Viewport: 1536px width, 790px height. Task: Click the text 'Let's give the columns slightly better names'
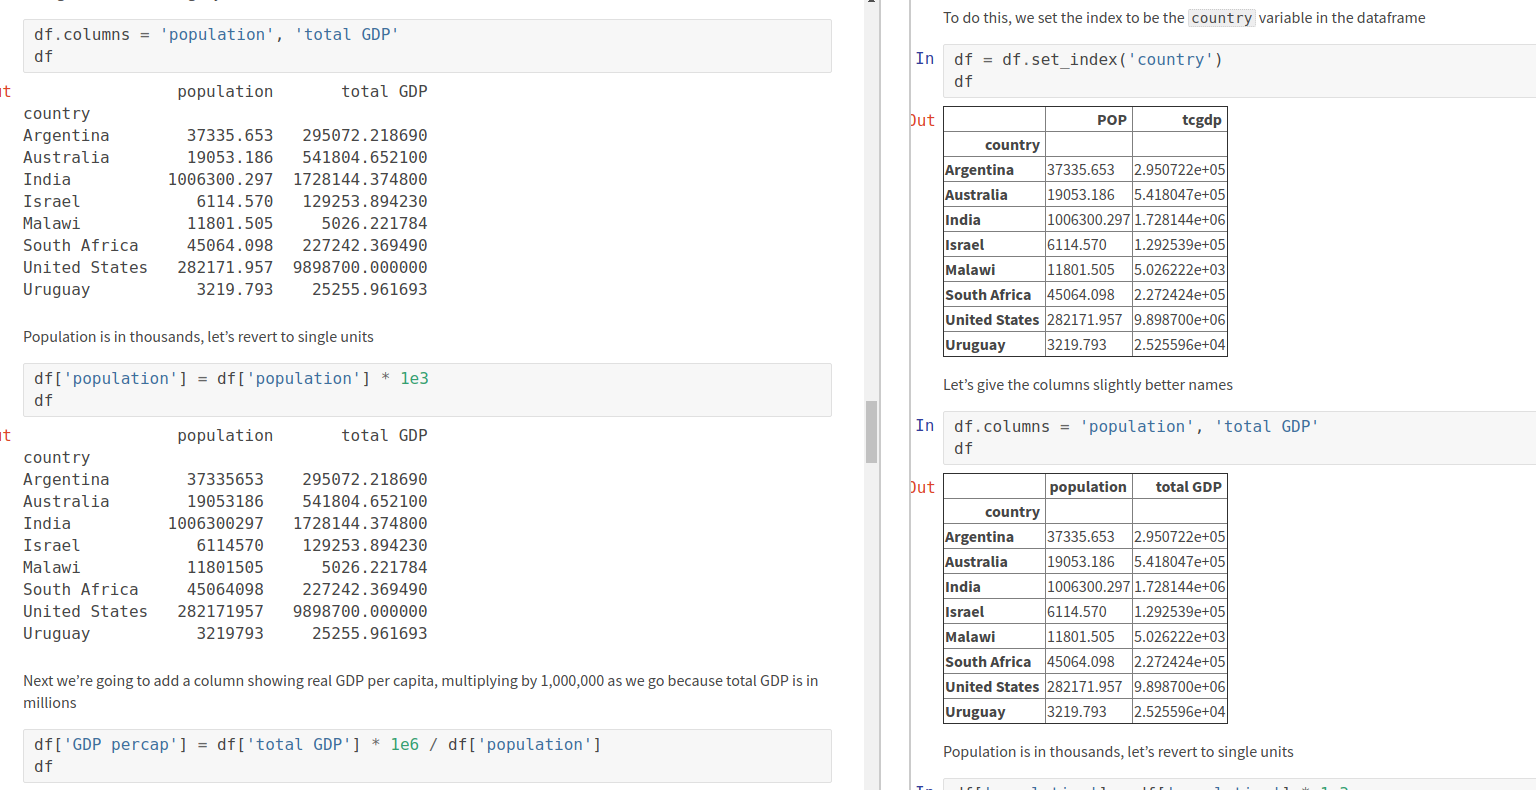(1087, 384)
